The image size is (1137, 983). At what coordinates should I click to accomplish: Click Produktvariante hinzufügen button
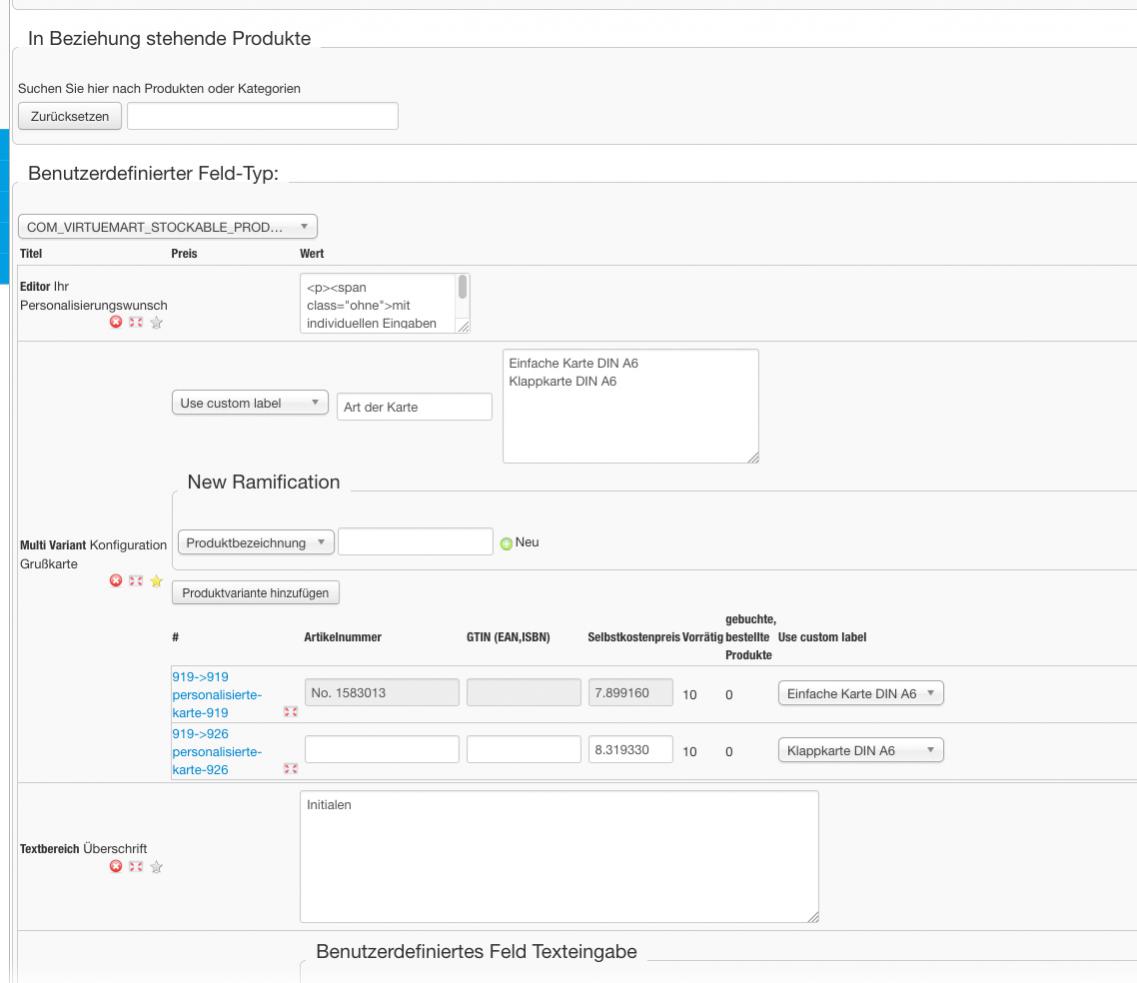[x=256, y=593]
